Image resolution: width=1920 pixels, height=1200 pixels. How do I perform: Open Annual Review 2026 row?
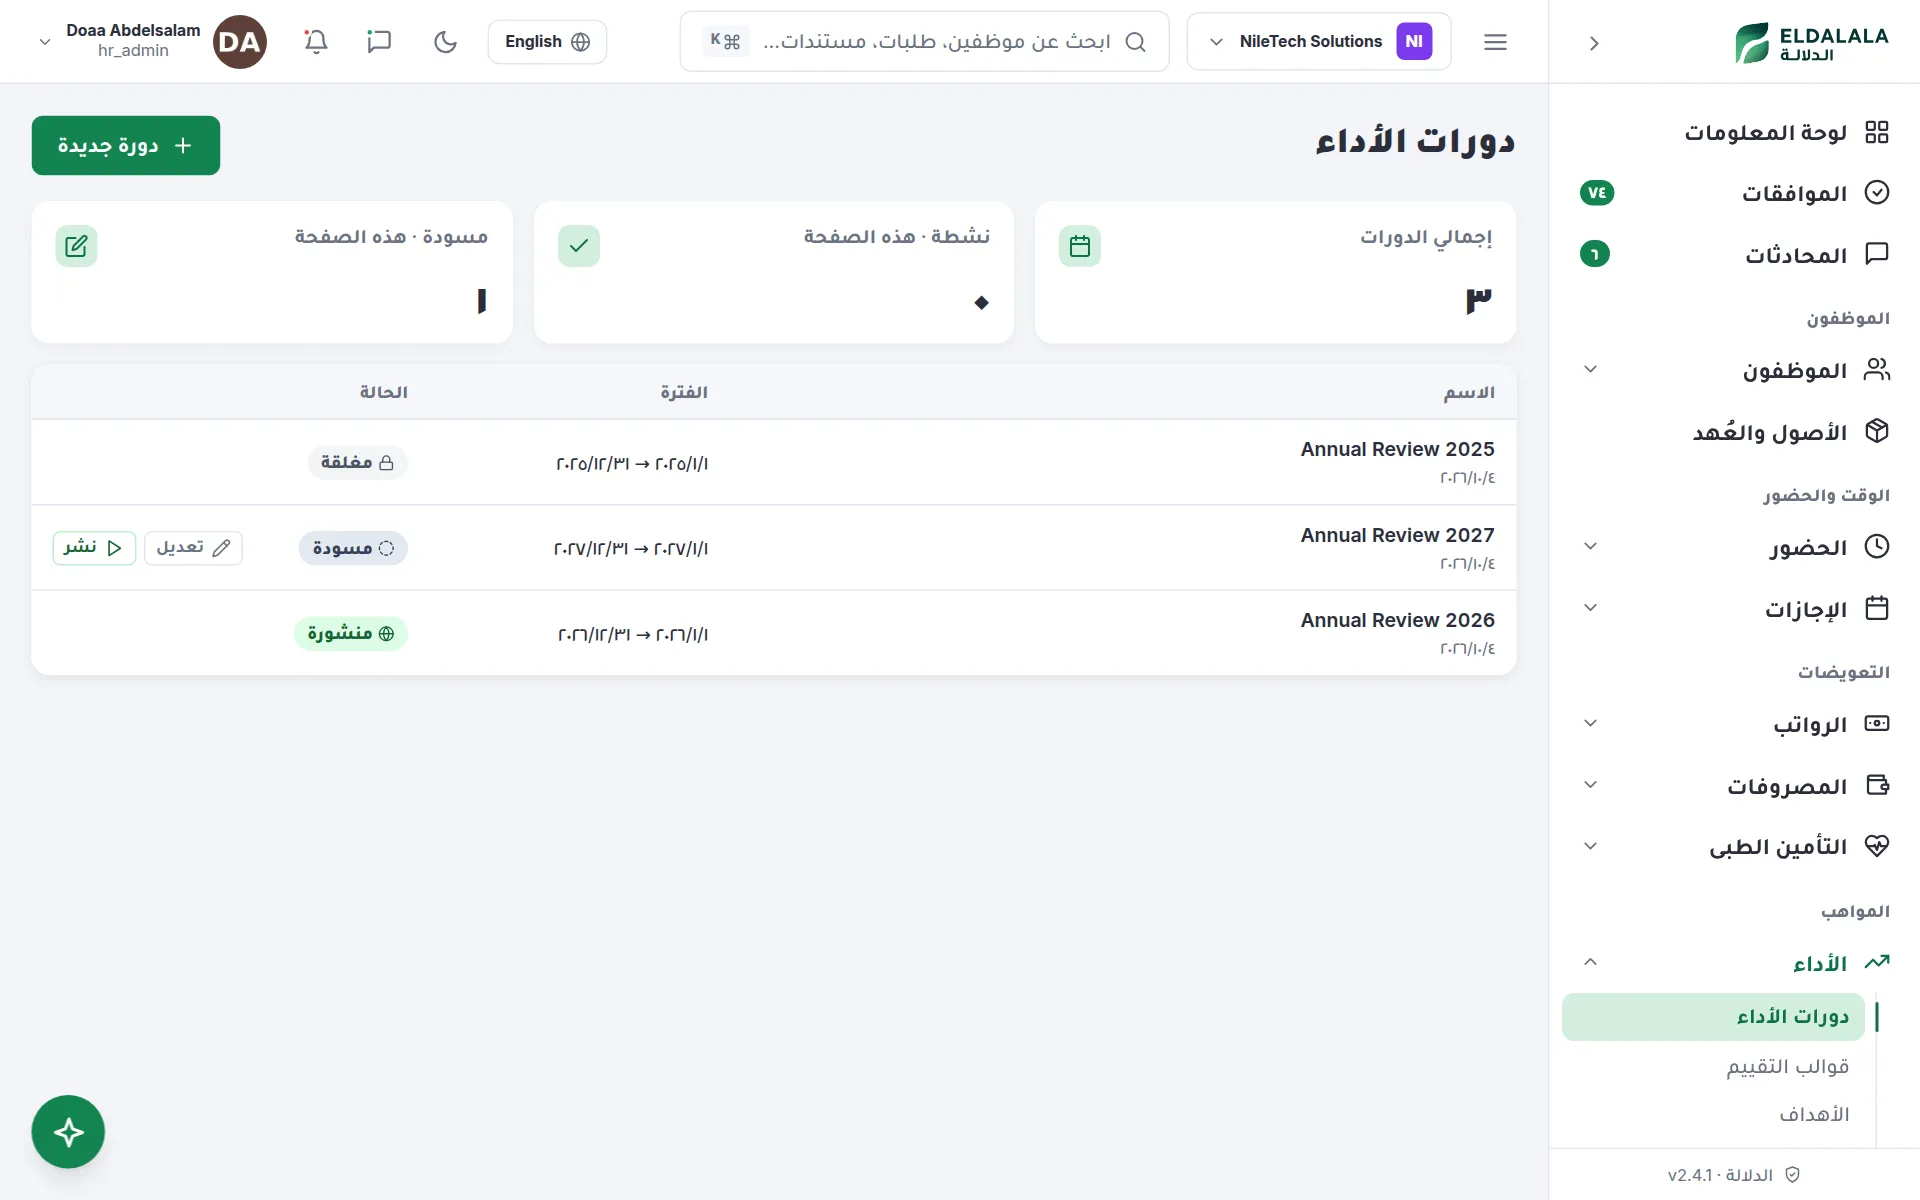coord(774,633)
